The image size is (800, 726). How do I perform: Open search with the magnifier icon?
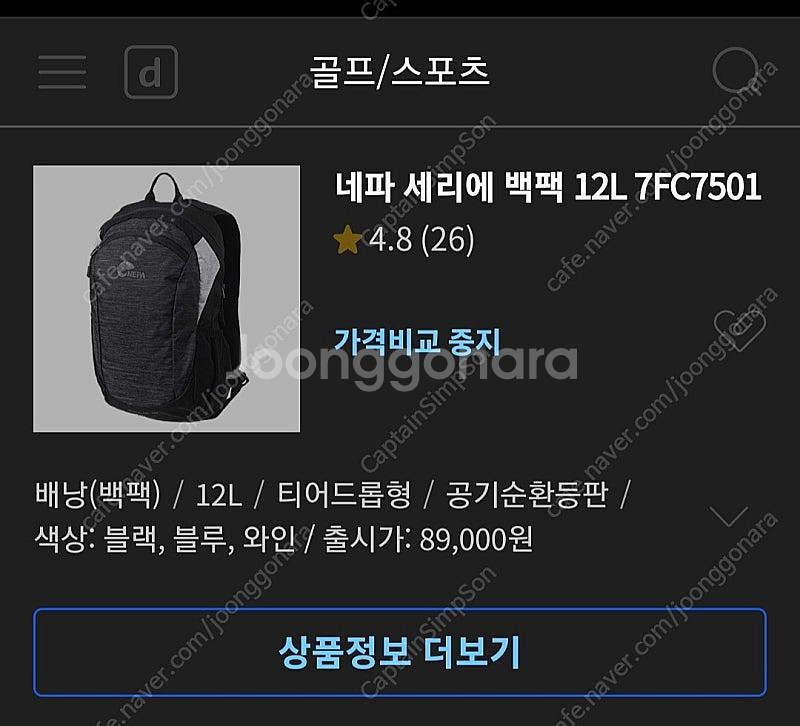point(738,72)
